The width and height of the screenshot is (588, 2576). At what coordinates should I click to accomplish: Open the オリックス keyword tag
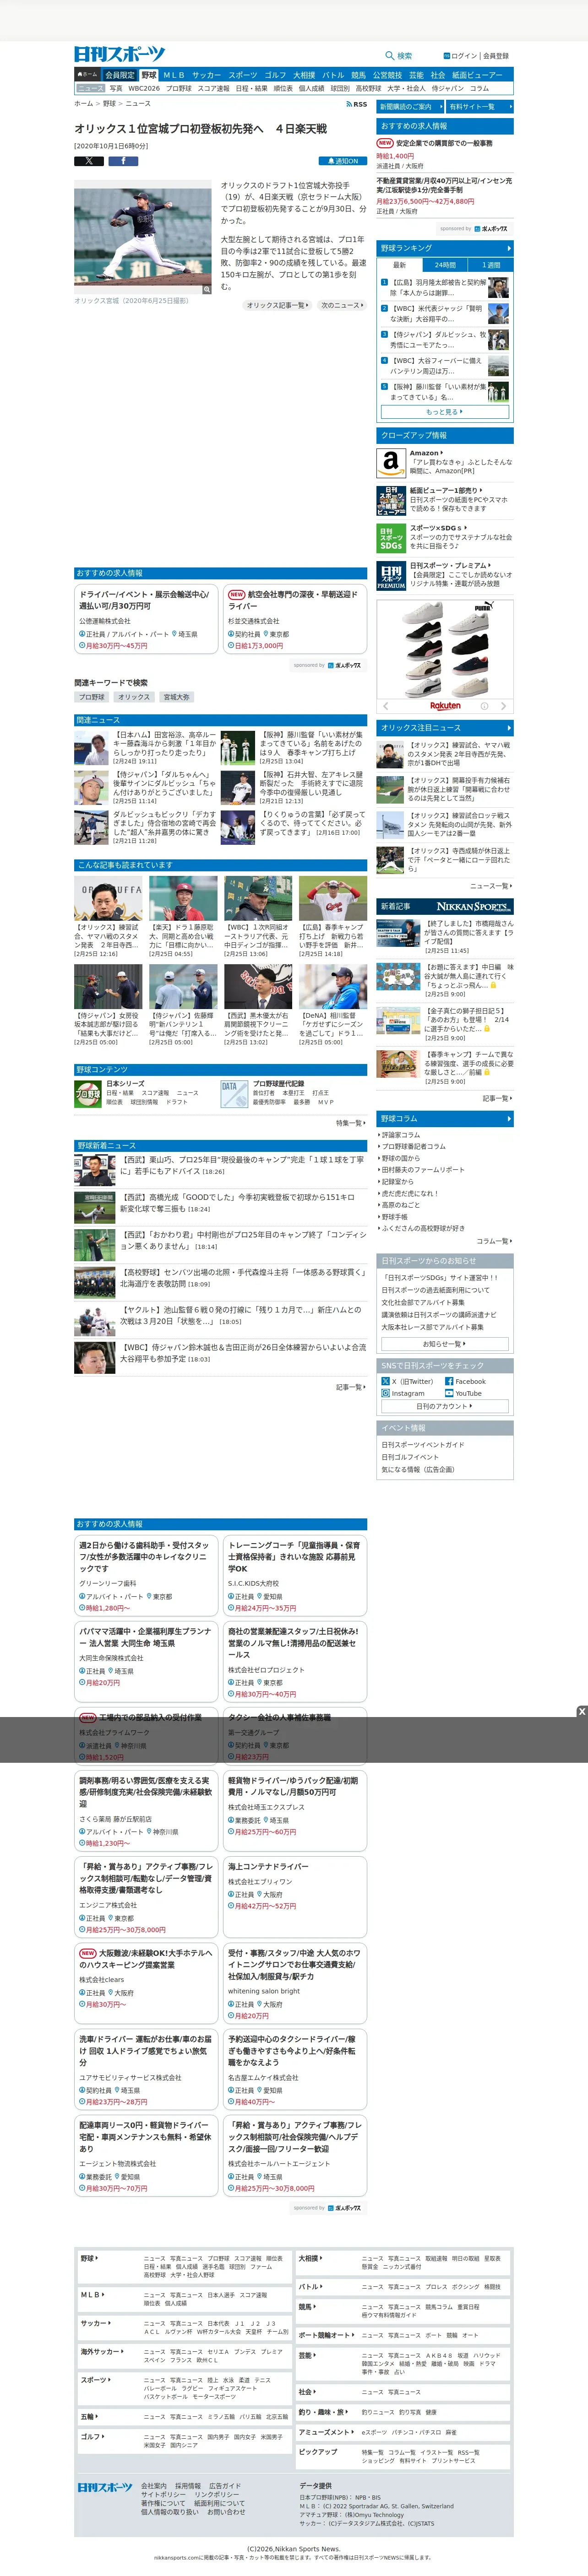coord(134,697)
